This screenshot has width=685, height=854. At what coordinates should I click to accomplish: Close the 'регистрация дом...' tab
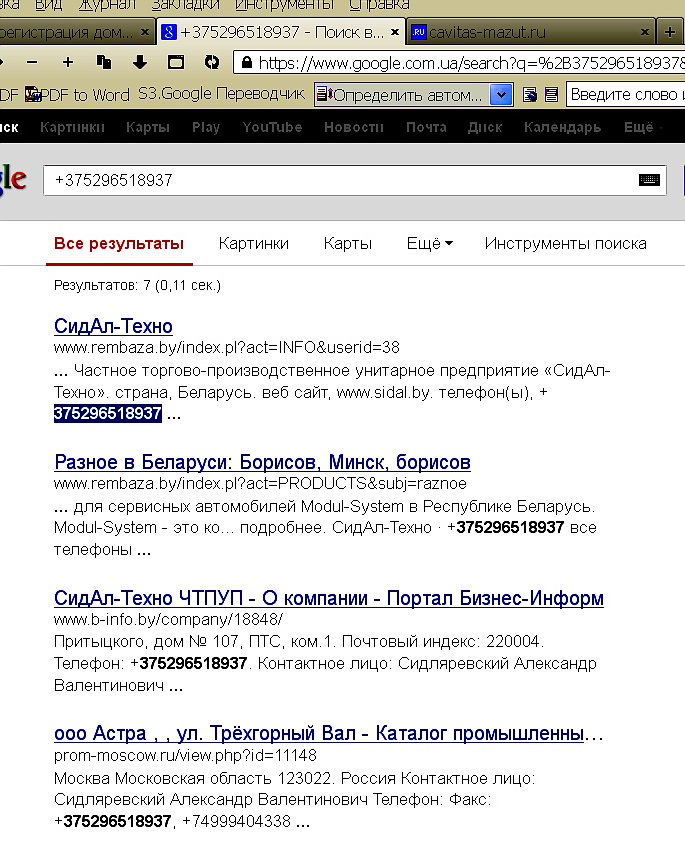pyautogui.click(x=144, y=32)
